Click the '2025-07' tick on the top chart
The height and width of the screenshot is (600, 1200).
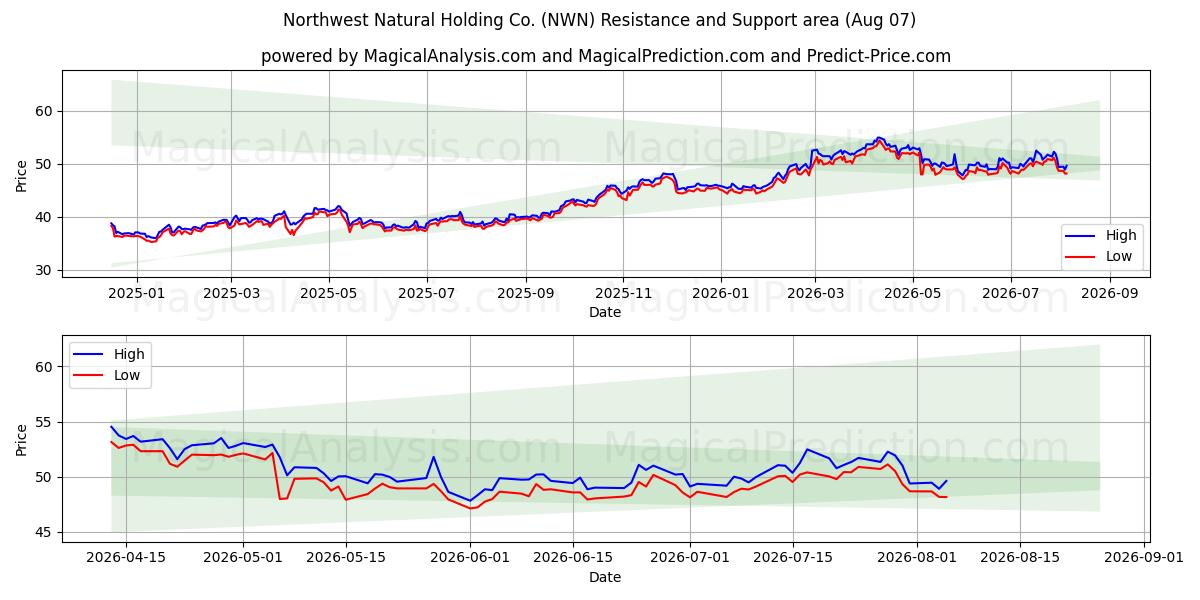pos(427,293)
